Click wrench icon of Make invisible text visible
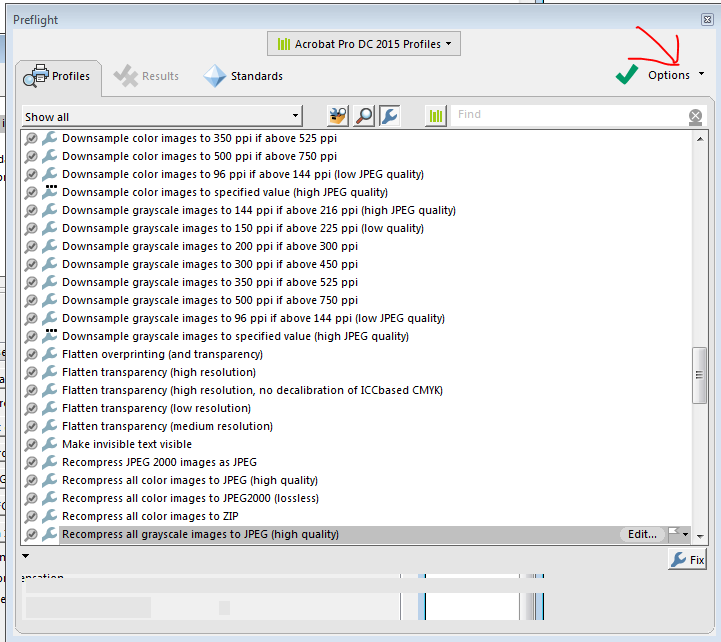 click(x=49, y=444)
